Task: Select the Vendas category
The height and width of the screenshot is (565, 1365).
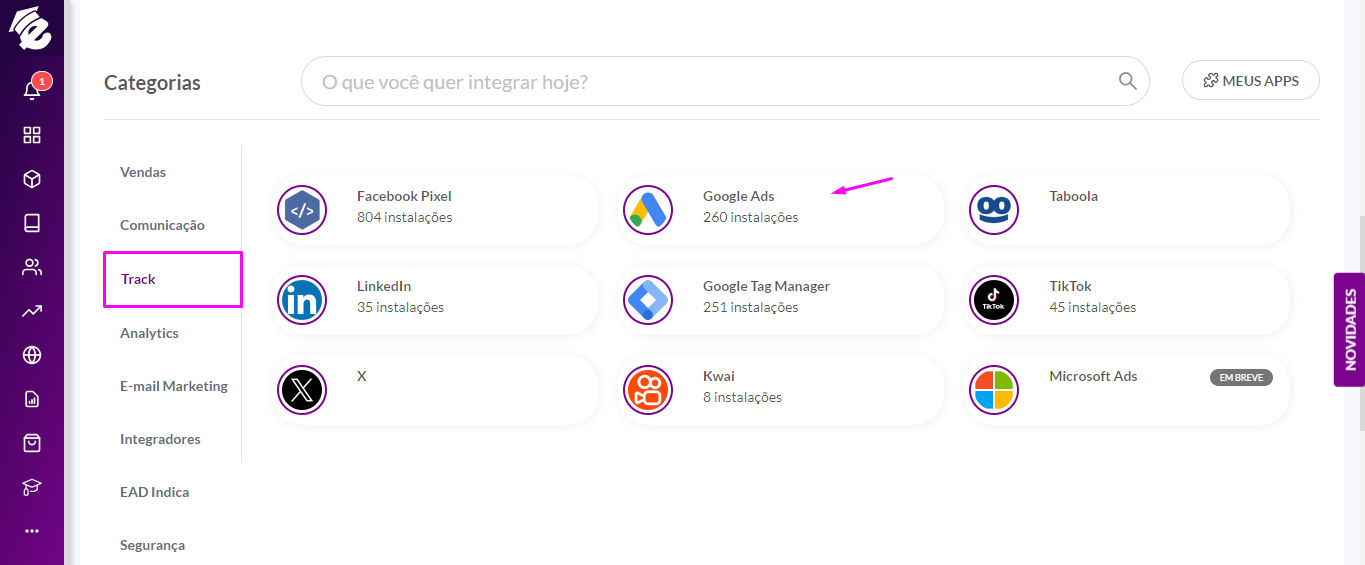Action: click(x=143, y=172)
